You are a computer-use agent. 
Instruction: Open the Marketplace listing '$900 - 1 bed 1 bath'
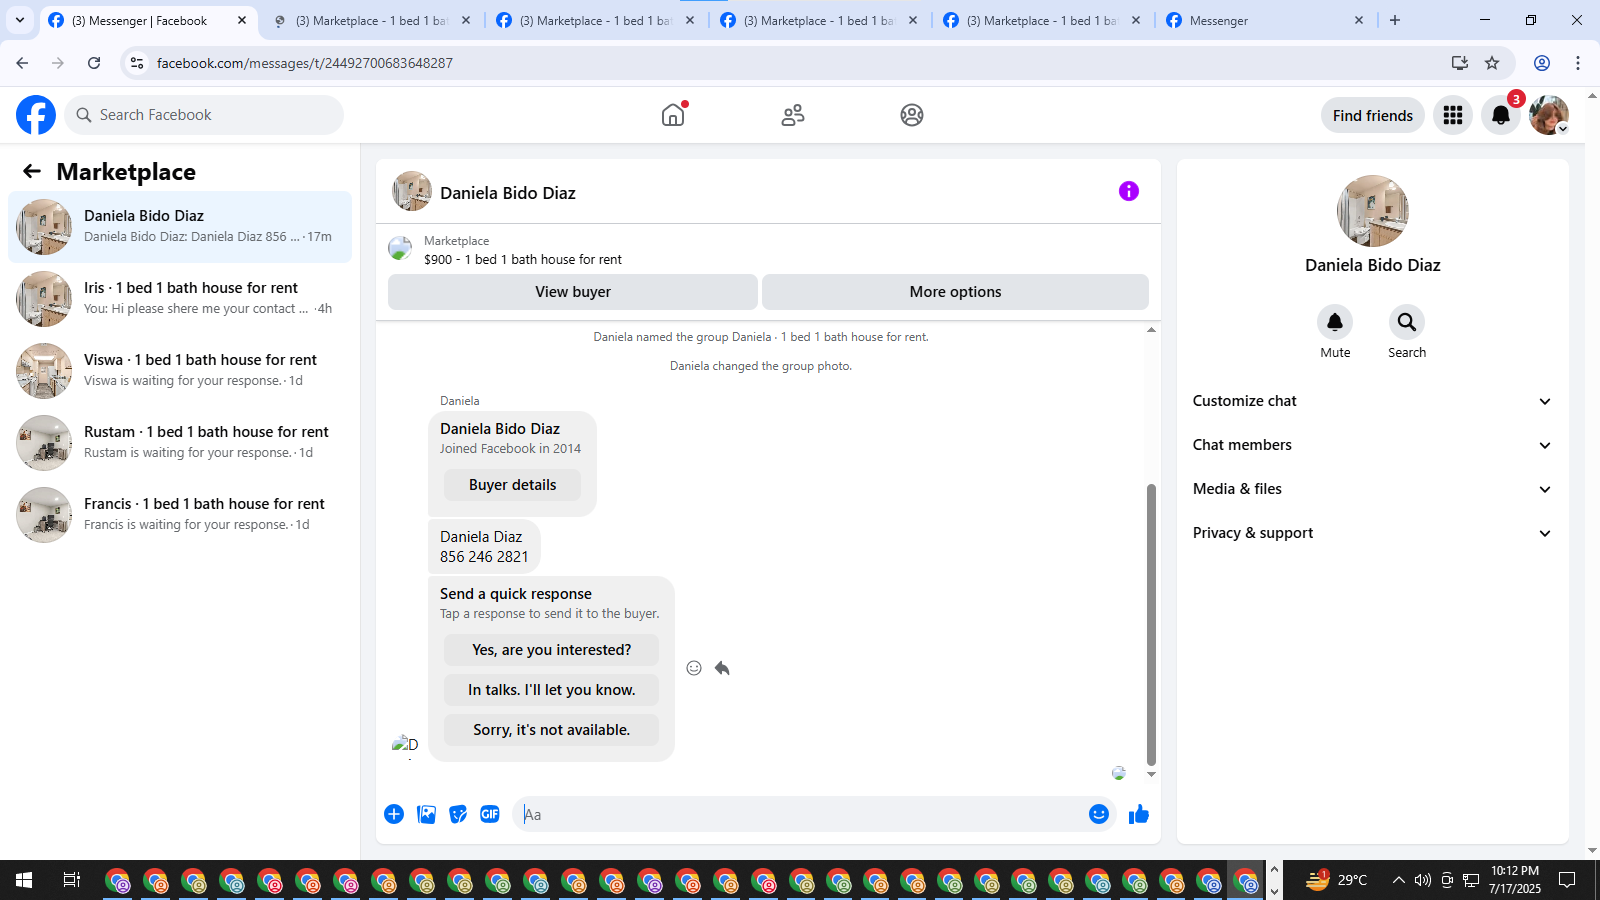pos(522,259)
